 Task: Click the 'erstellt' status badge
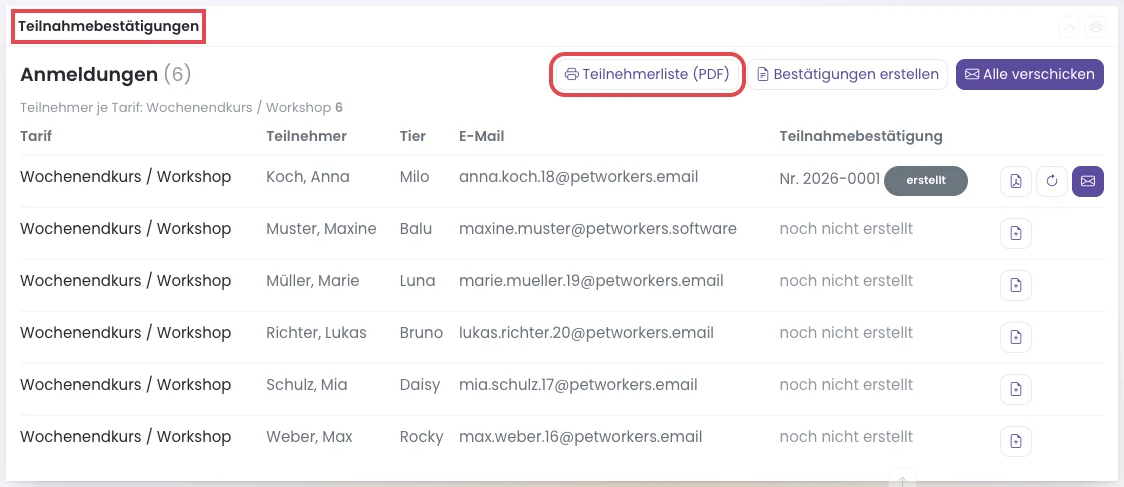925,181
